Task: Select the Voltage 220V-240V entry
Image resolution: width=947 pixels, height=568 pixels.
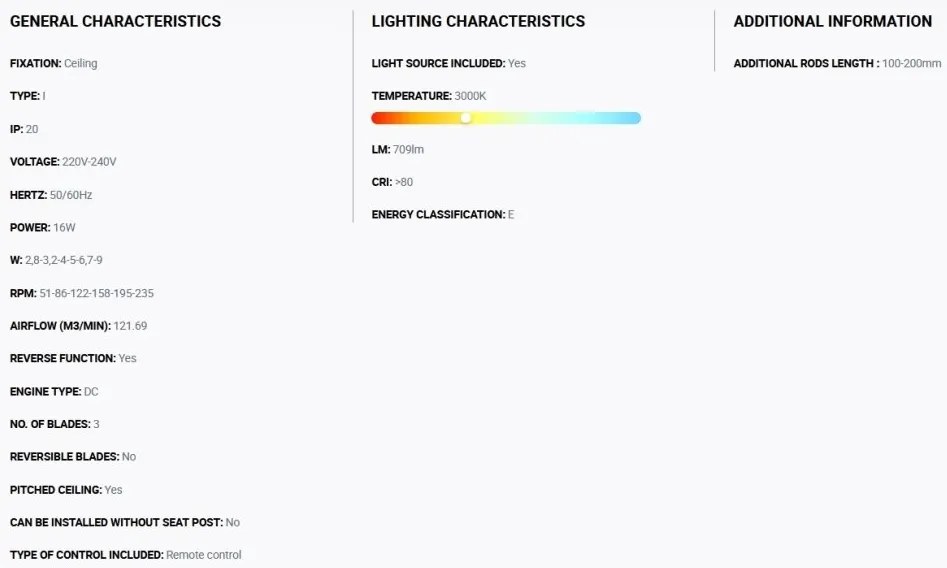Action: (x=63, y=162)
